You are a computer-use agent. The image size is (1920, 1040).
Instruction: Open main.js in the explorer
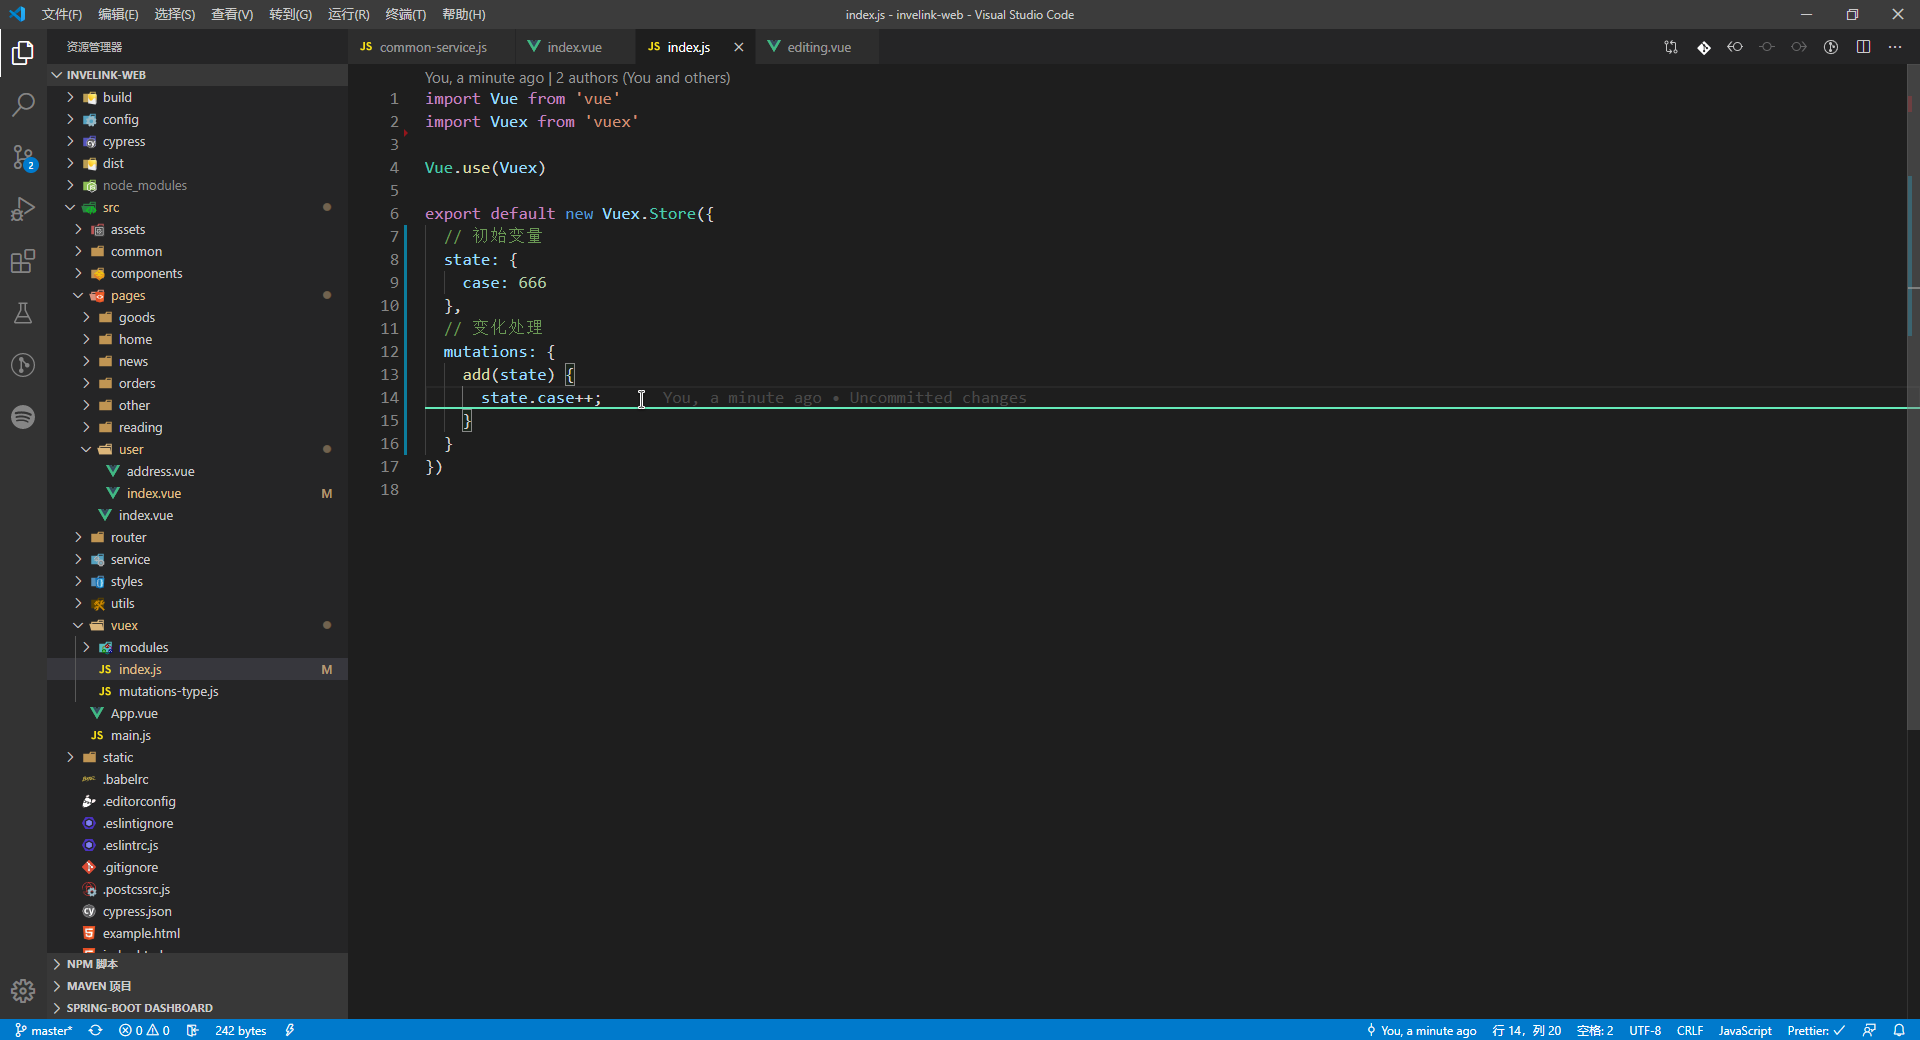point(130,735)
